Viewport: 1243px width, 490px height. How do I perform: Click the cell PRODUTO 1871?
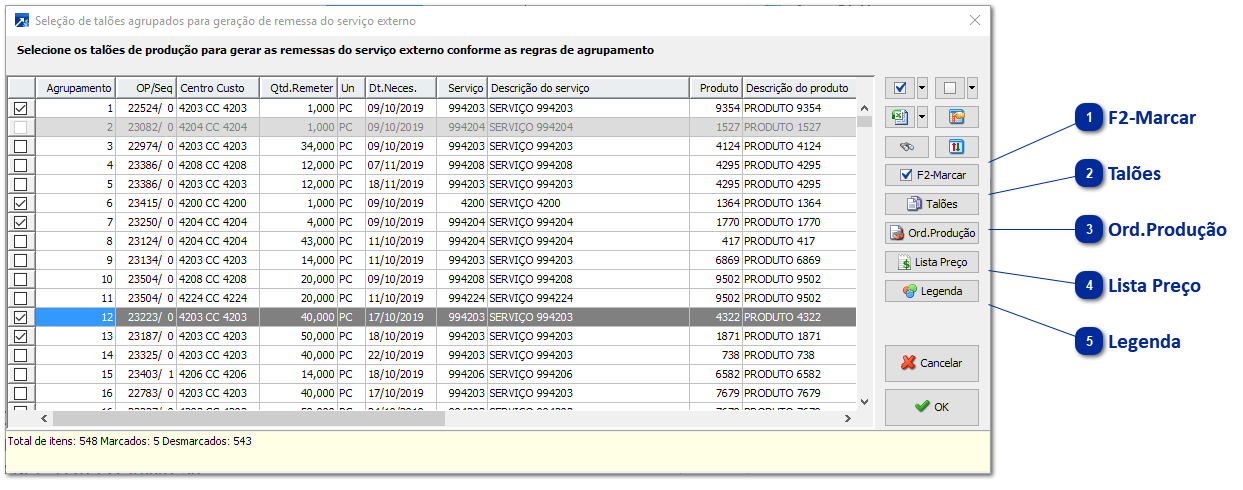click(x=799, y=336)
